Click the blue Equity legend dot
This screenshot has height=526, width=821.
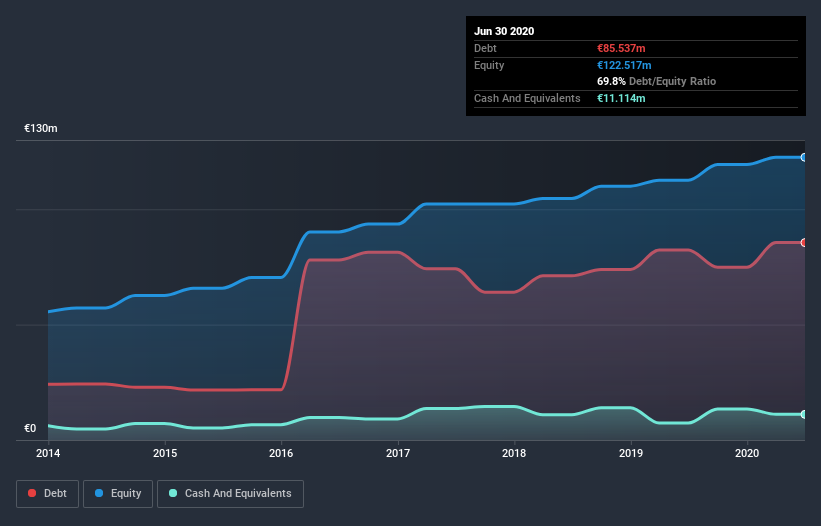[x=99, y=493]
